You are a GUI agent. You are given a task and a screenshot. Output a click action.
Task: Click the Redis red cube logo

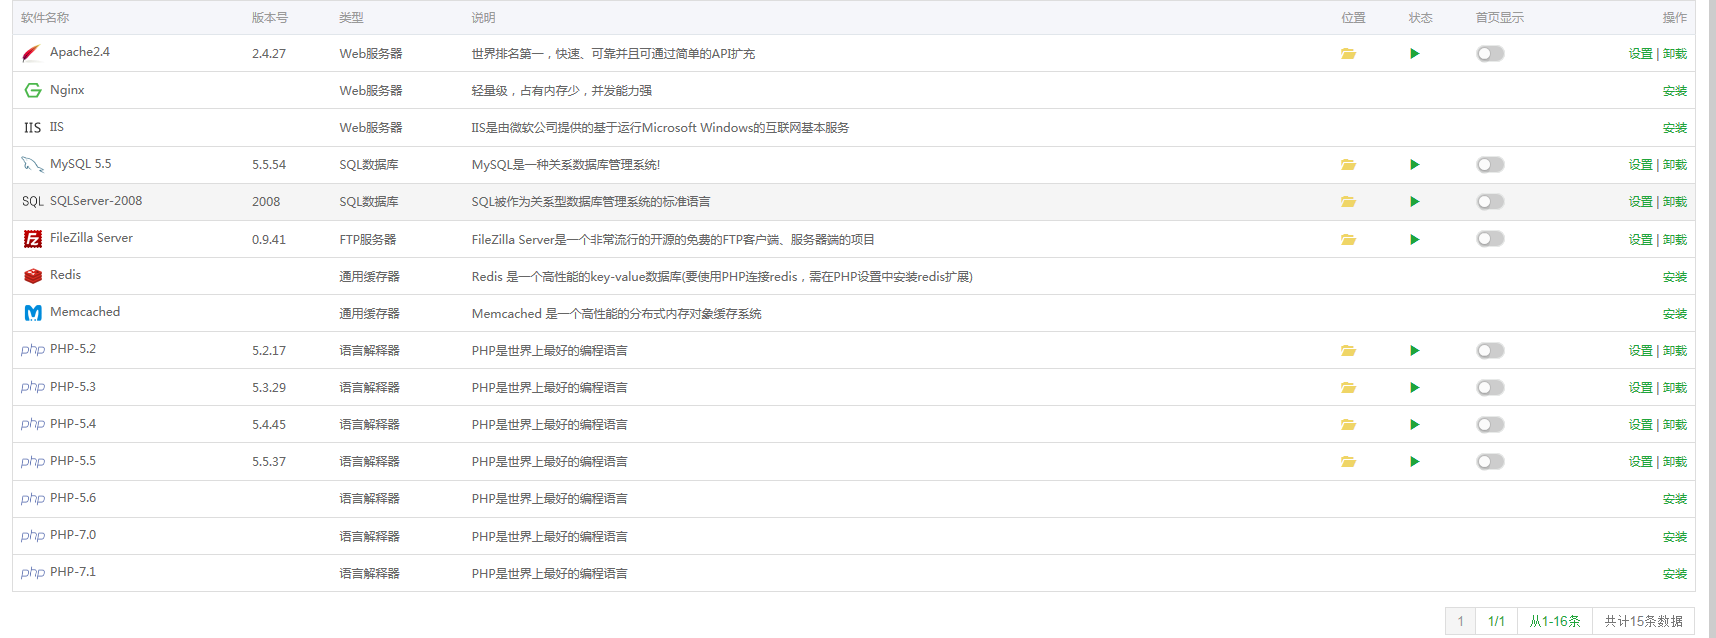coord(33,276)
